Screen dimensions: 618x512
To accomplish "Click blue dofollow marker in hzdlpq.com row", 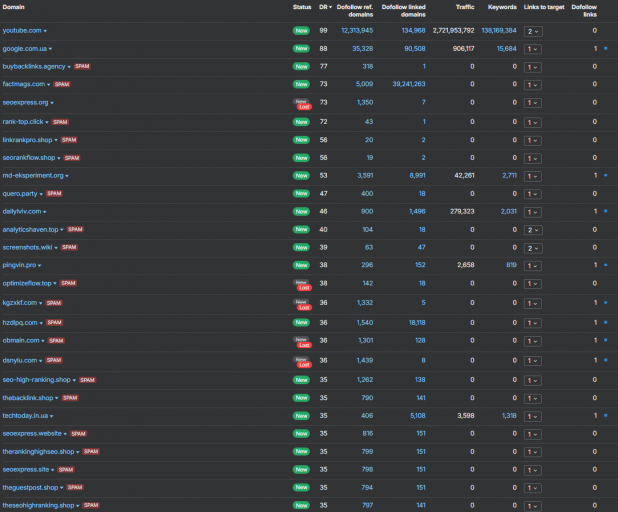I will pyautogui.click(x=606, y=322).
